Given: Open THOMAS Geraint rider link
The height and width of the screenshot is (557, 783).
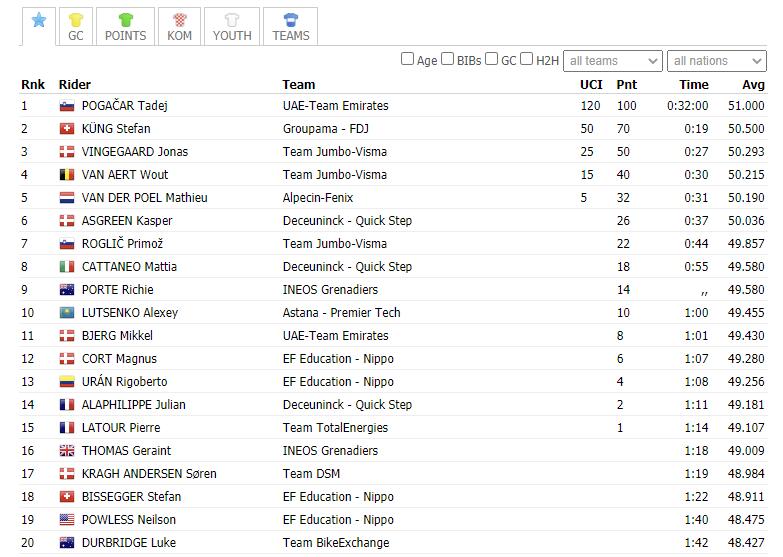Looking at the screenshot, I should [126, 451].
